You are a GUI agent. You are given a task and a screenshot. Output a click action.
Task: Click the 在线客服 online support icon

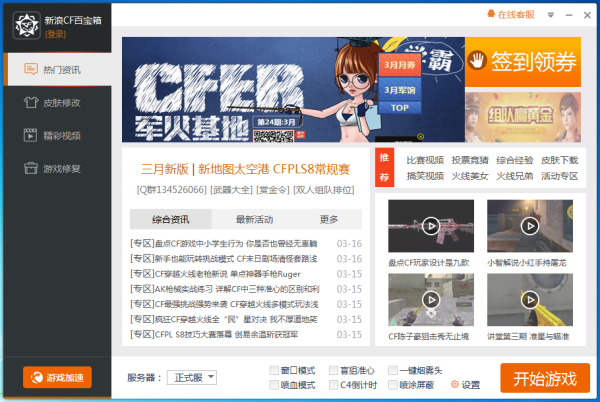point(490,14)
